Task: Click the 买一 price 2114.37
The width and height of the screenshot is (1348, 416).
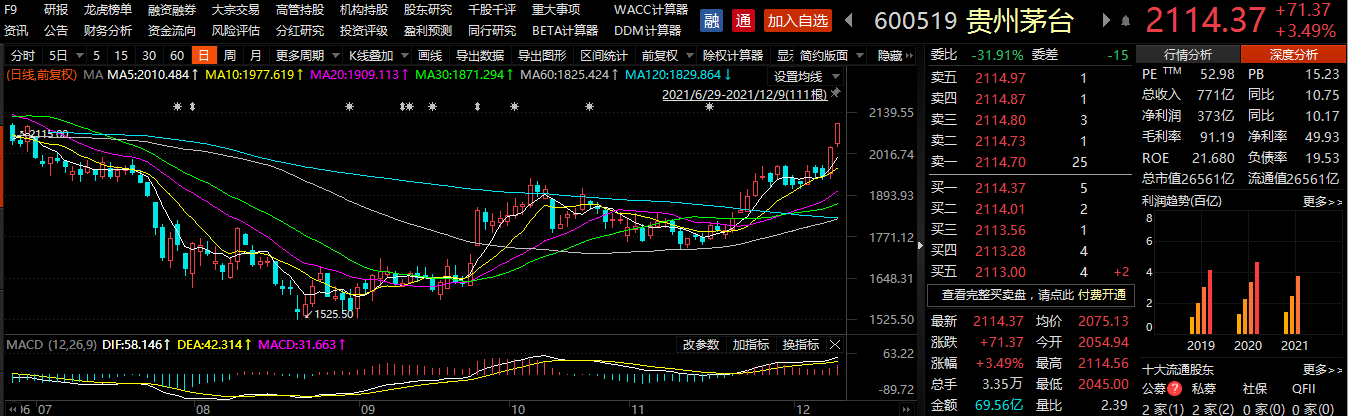Action: coord(1000,187)
